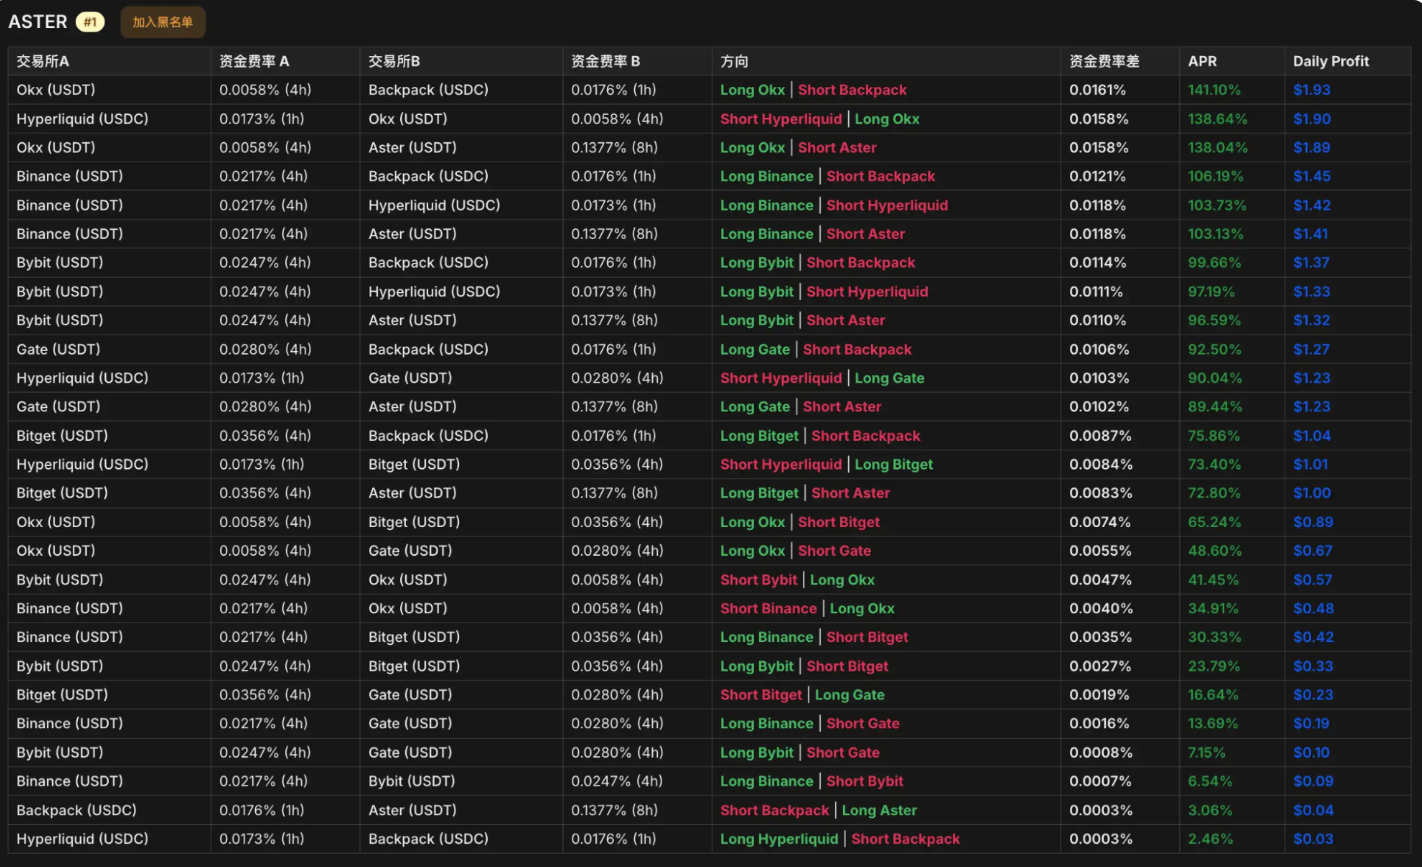Open the $1.90 daily profit link
This screenshot has width=1422, height=867.
click(x=1312, y=119)
